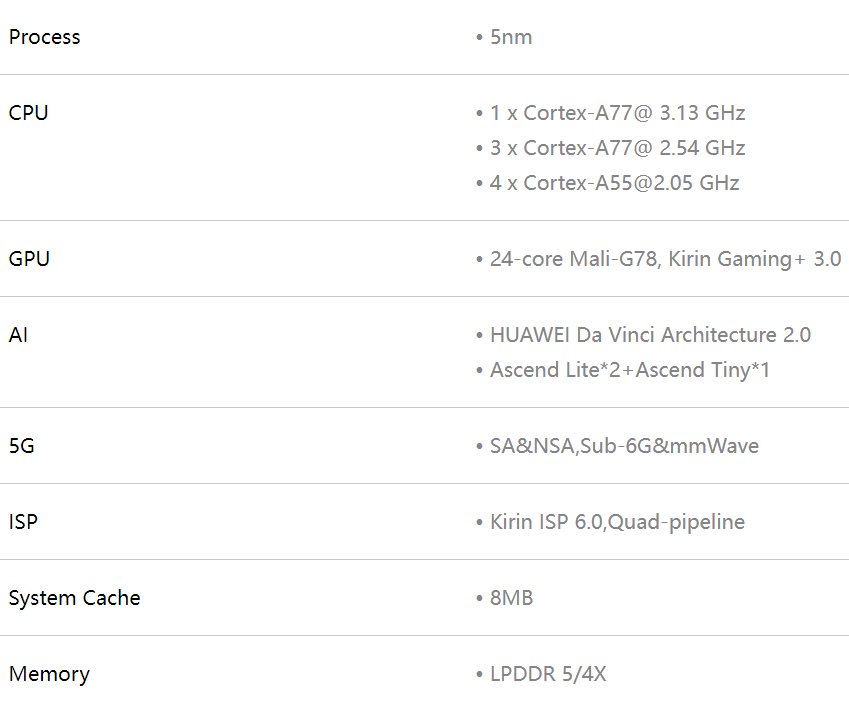Click the 5nm process value
Viewport: 849px width, 709px height.
tap(510, 37)
